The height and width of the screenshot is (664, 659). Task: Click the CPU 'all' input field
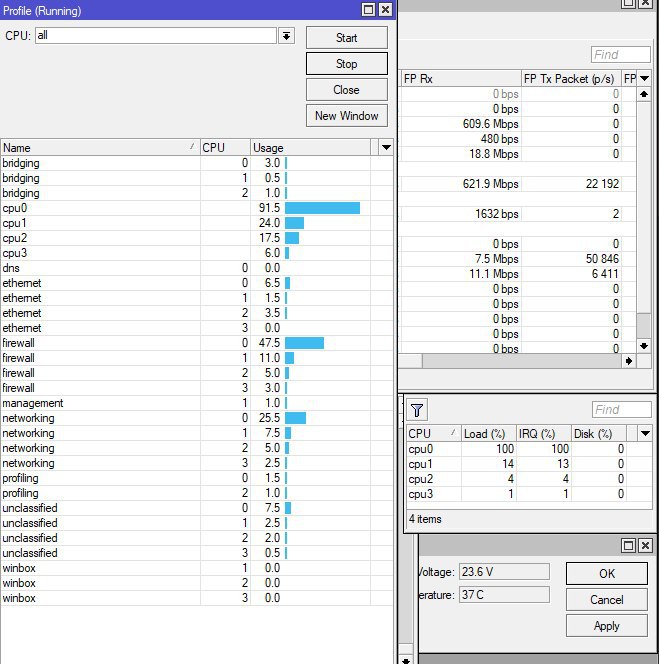[156, 36]
